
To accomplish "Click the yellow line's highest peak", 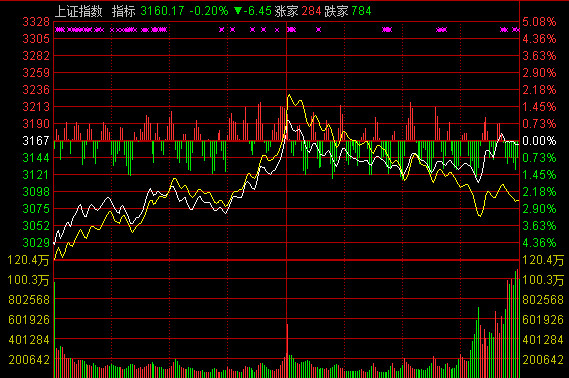I will [289, 95].
